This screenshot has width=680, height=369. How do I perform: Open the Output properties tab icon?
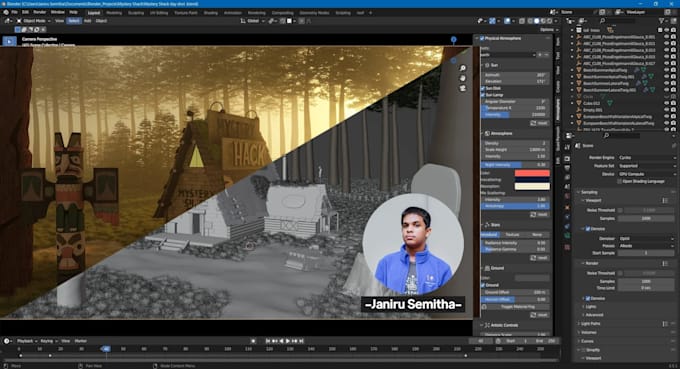coord(567,168)
